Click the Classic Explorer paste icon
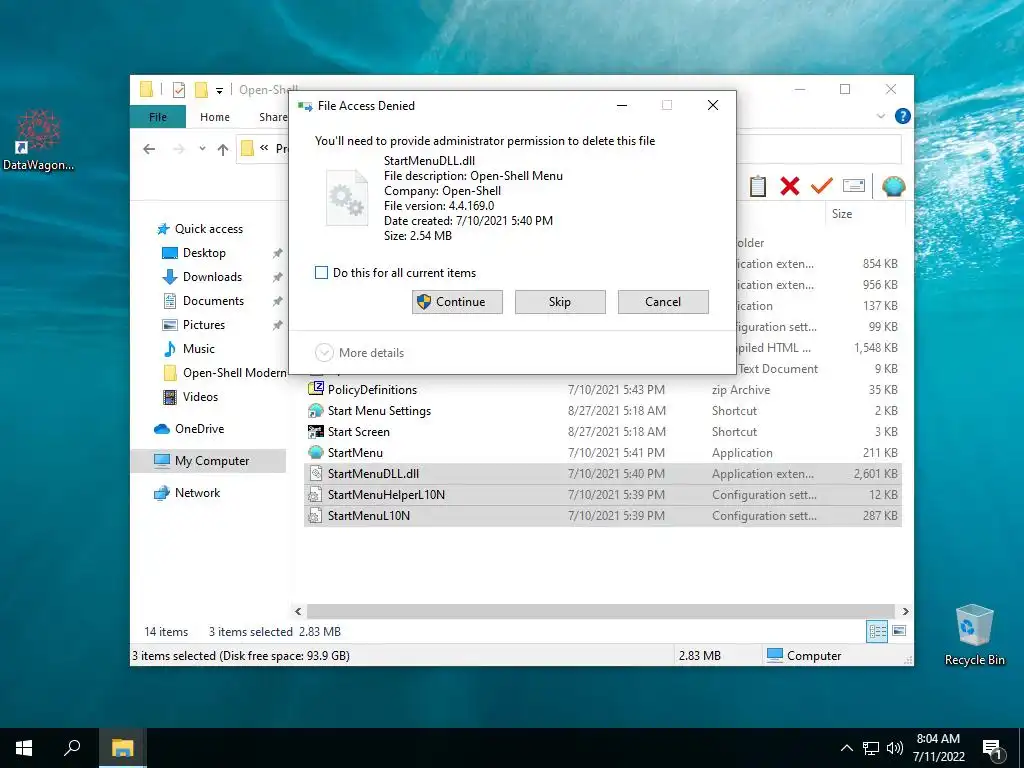The width and height of the screenshot is (1024, 768). pyautogui.click(x=758, y=186)
